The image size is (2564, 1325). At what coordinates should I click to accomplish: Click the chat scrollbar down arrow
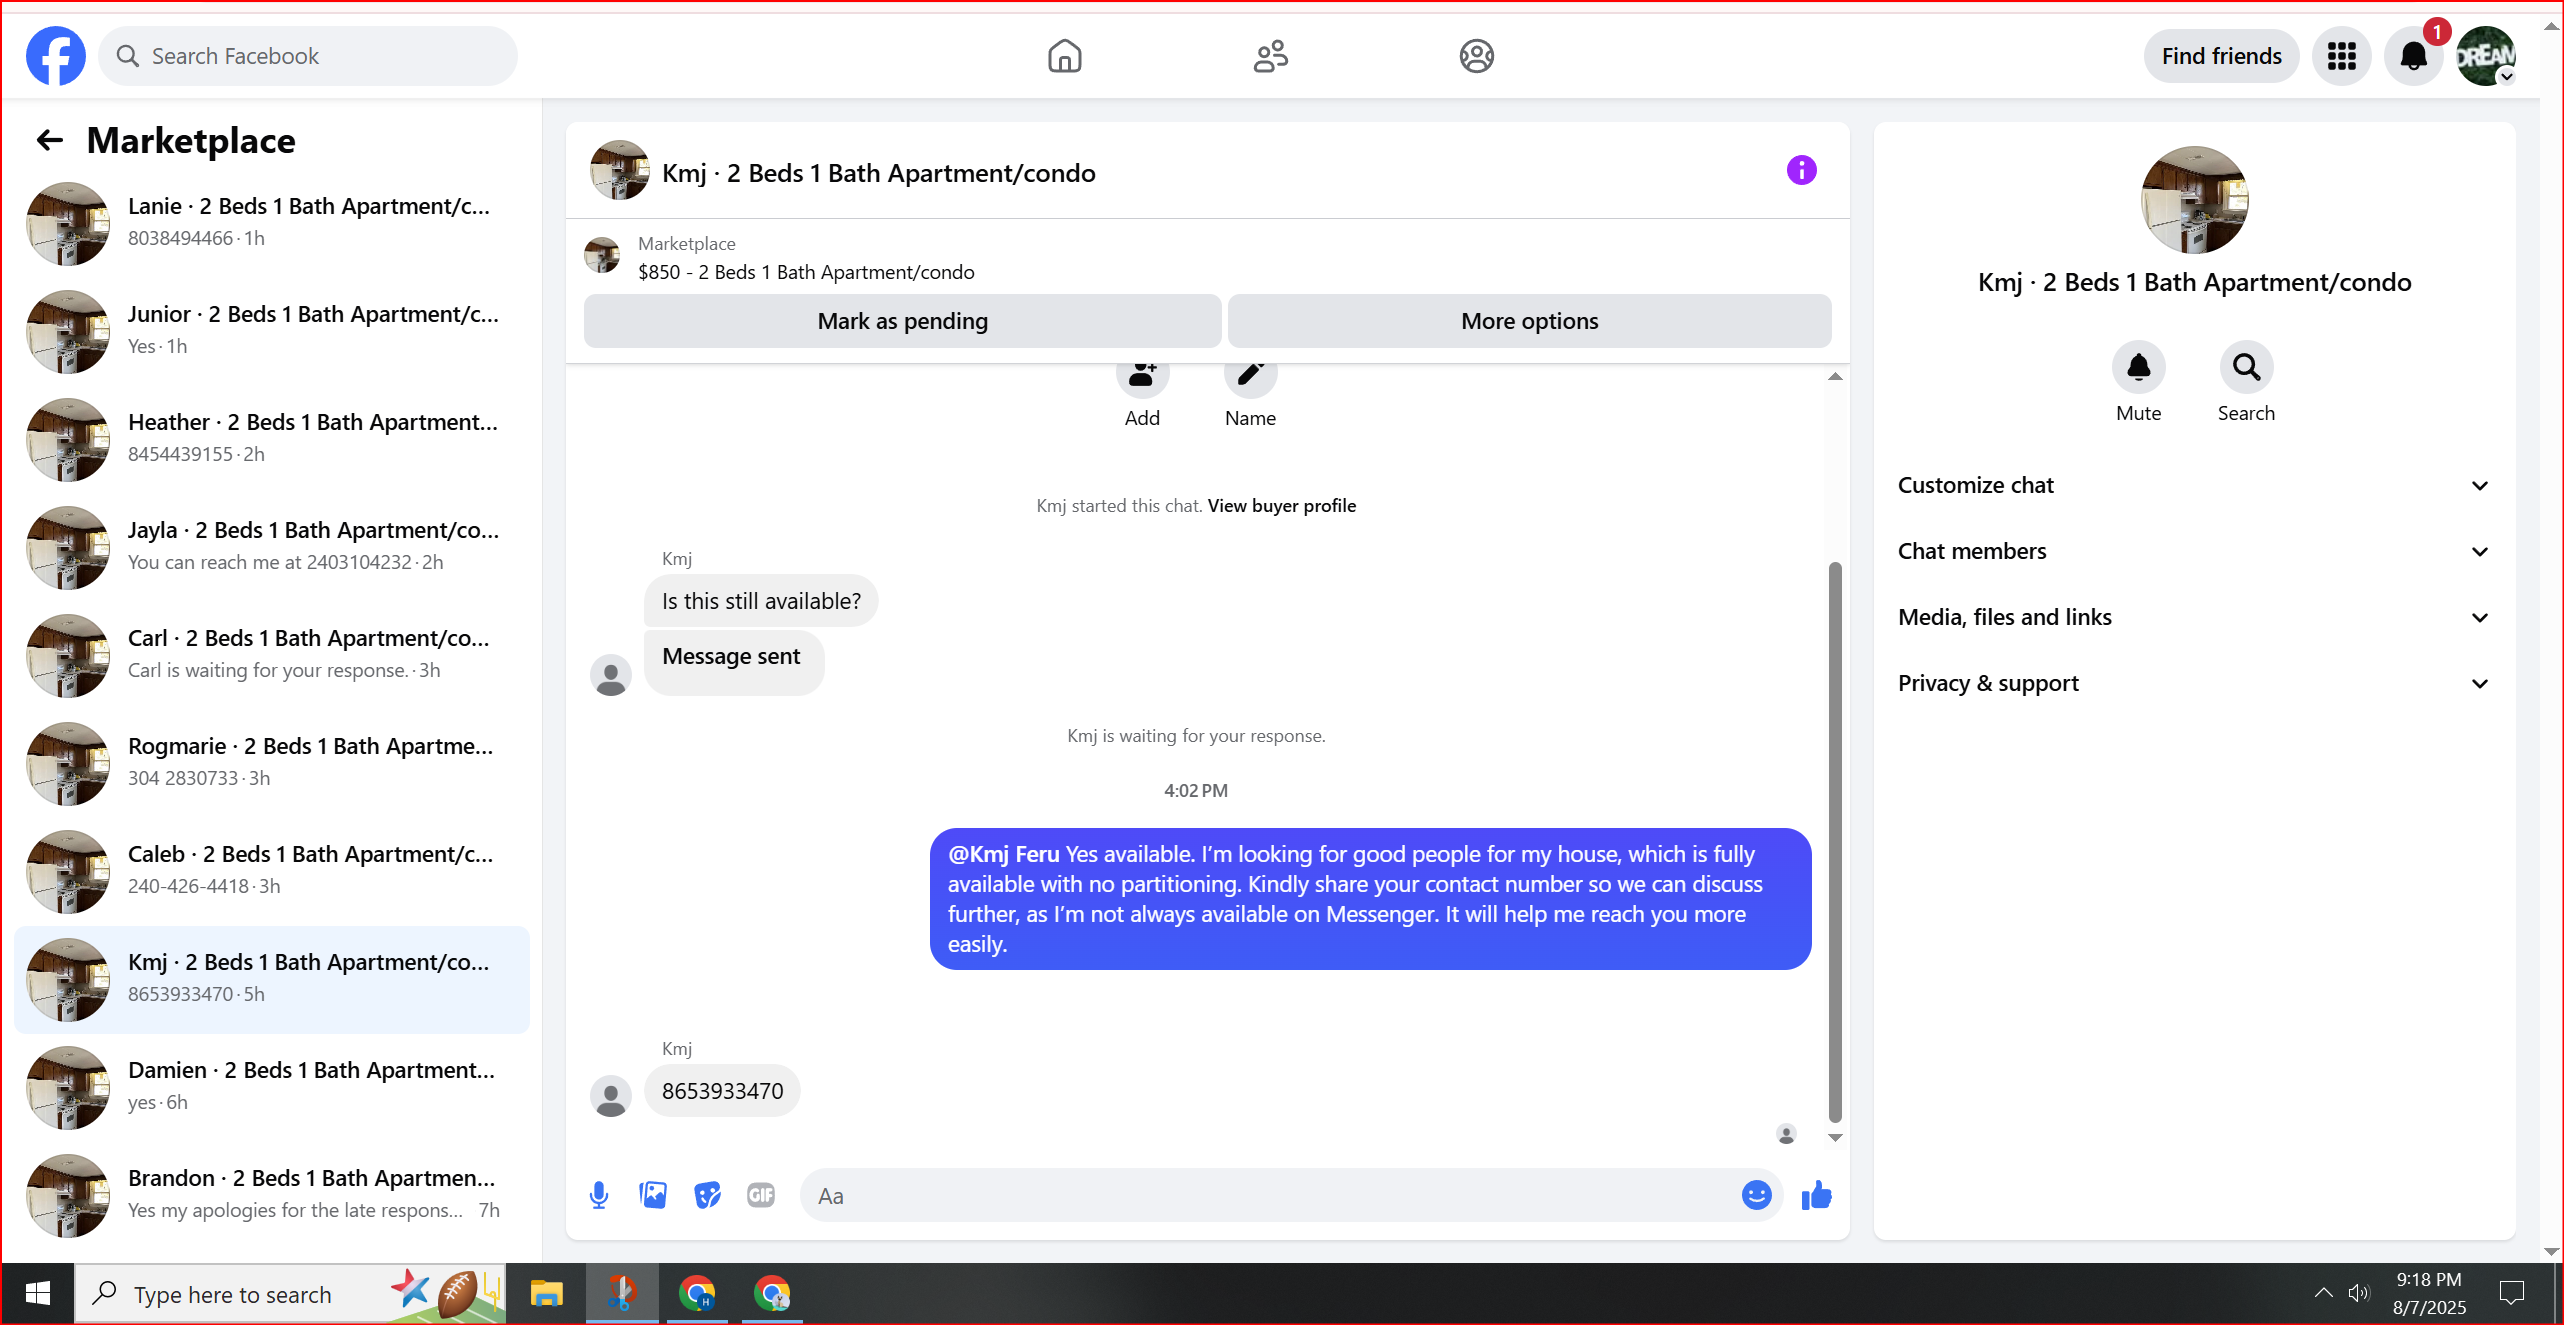click(x=1835, y=1137)
